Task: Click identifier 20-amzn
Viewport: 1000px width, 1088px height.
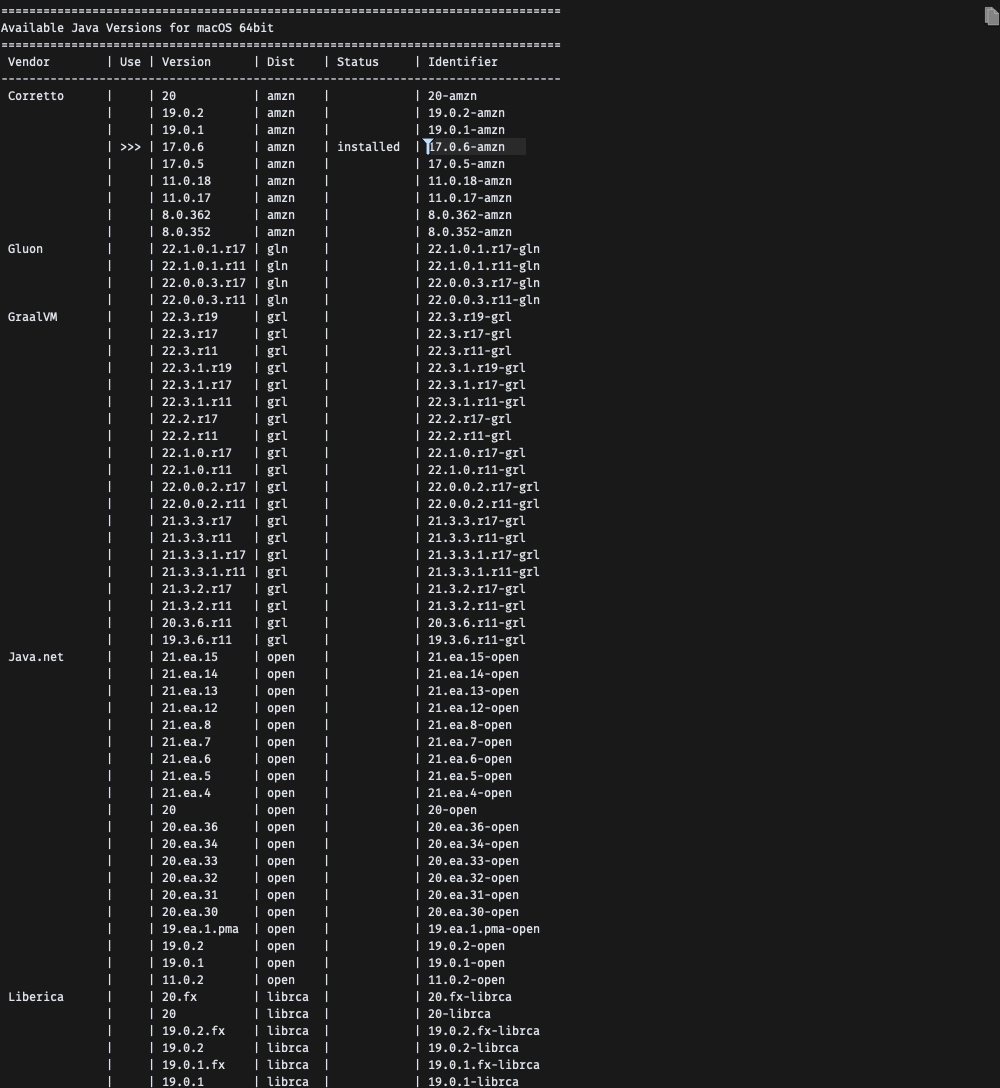Action: (452, 96)
